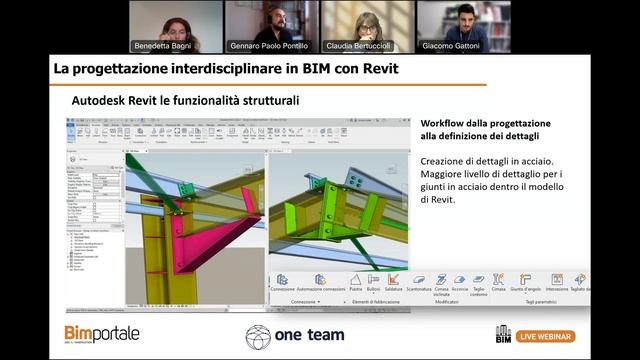Click the ViewCube in the right 3D view
Screen dimensions: 640x360
tap(391, 169)
